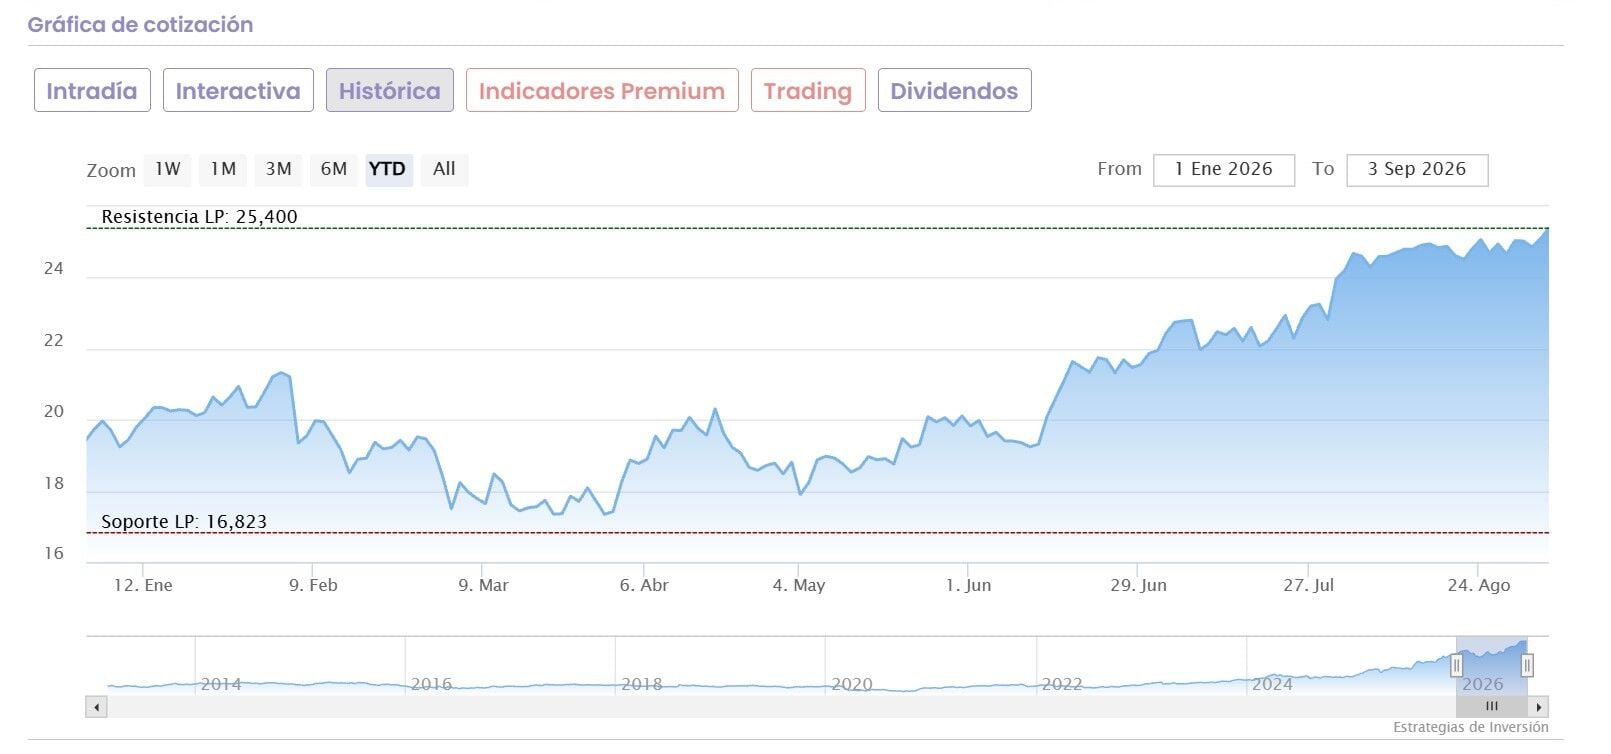Set zoom range to 3M
This screenshot has width=1611, height=754.
(278, 169)
